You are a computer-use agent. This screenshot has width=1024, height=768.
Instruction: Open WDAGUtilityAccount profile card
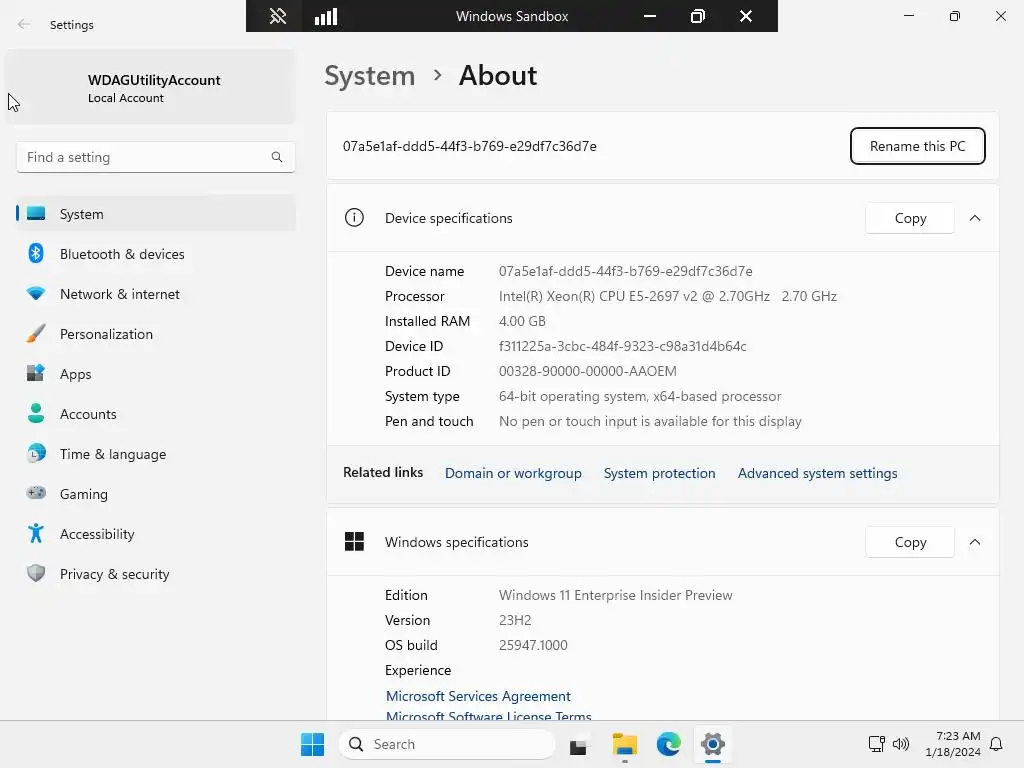[x=150, y=88]
